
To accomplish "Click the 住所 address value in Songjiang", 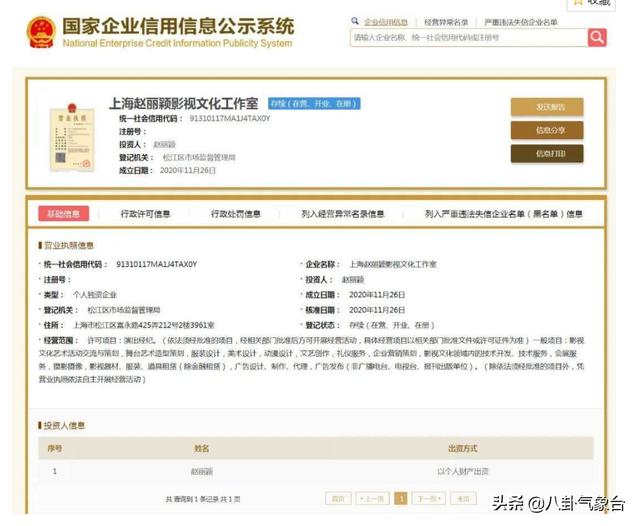I will pyautogui.click(x=144, y=325).
